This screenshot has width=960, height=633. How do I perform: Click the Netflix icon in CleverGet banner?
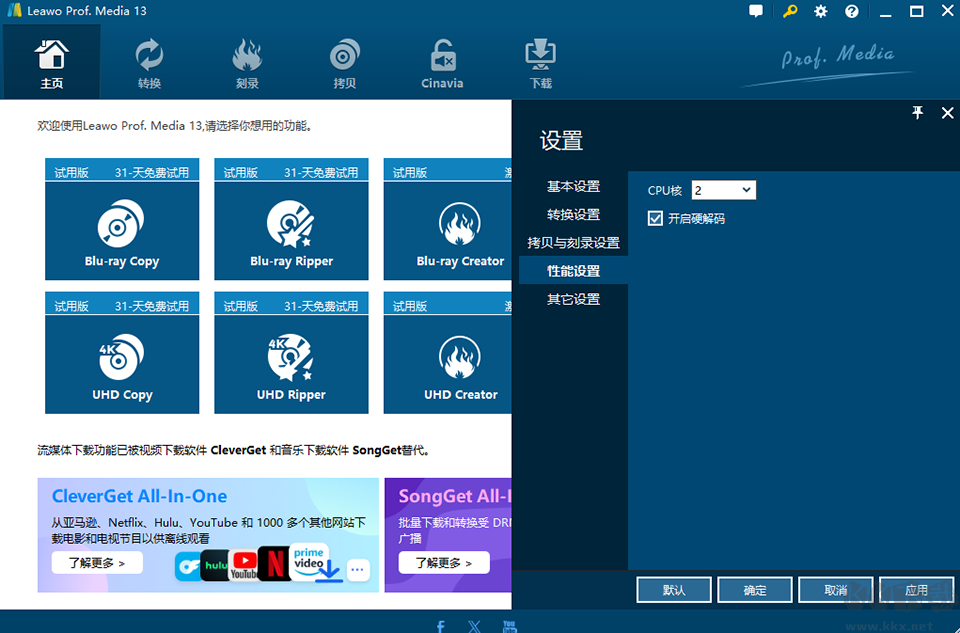click(274, 563)
